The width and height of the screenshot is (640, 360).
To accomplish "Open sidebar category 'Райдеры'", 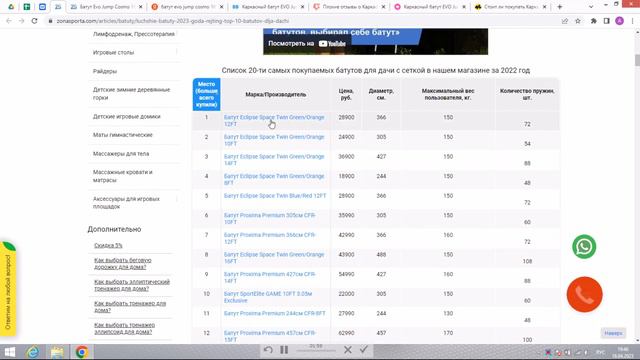I will (x=105, y=71).
